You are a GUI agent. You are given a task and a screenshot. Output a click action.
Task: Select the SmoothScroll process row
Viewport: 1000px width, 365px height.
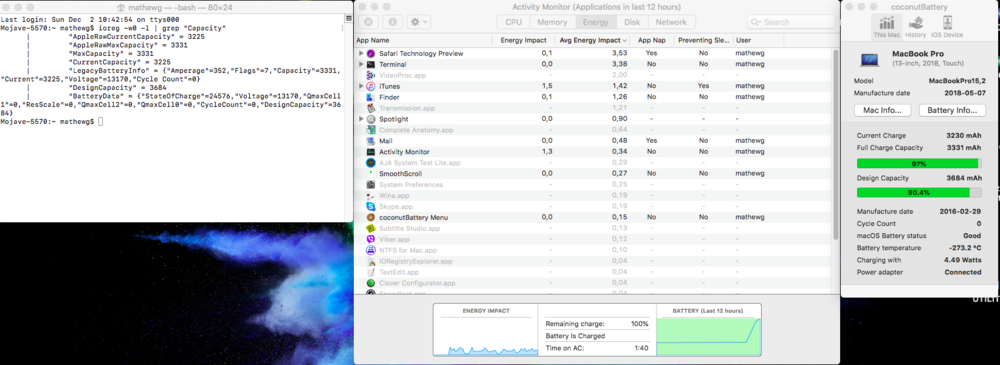click(592, 174)
